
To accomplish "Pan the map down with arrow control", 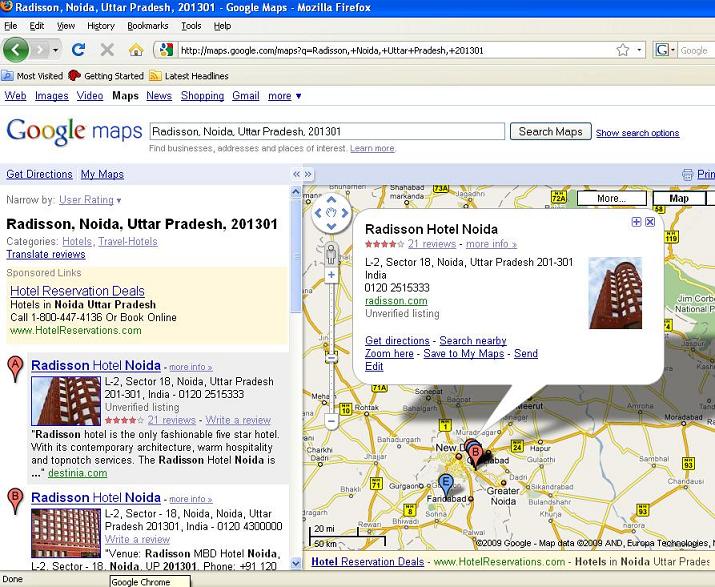I will point(332,226).
